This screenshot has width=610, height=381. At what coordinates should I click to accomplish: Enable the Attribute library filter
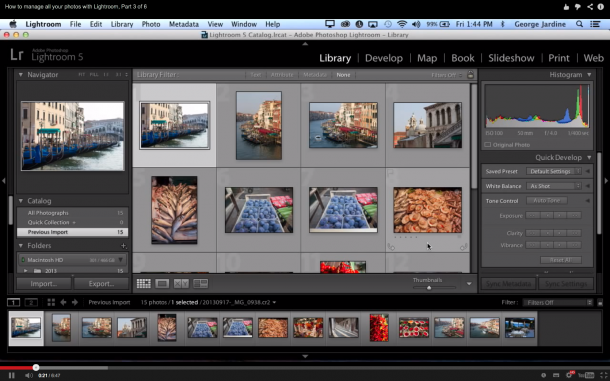282,75
